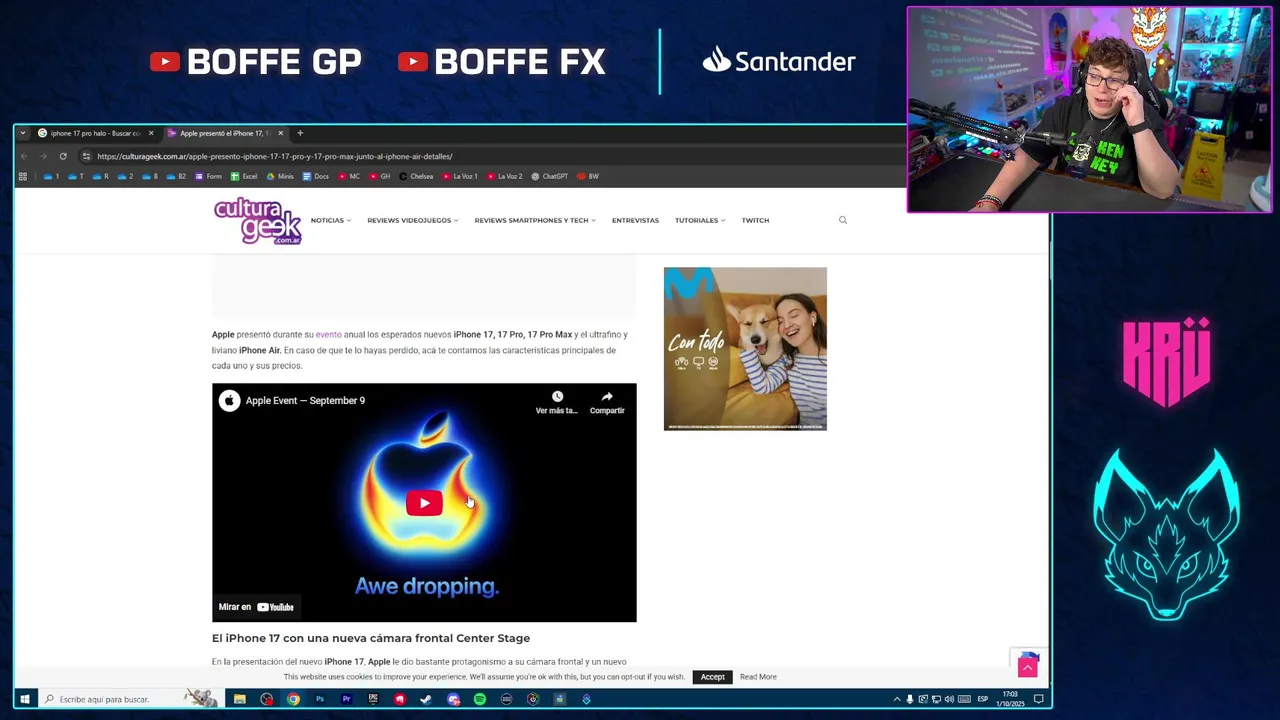This screenshot has height=720, width=1280.
Task: Open the tab search dropdown arrow
Action: click(x=23, y=133)
